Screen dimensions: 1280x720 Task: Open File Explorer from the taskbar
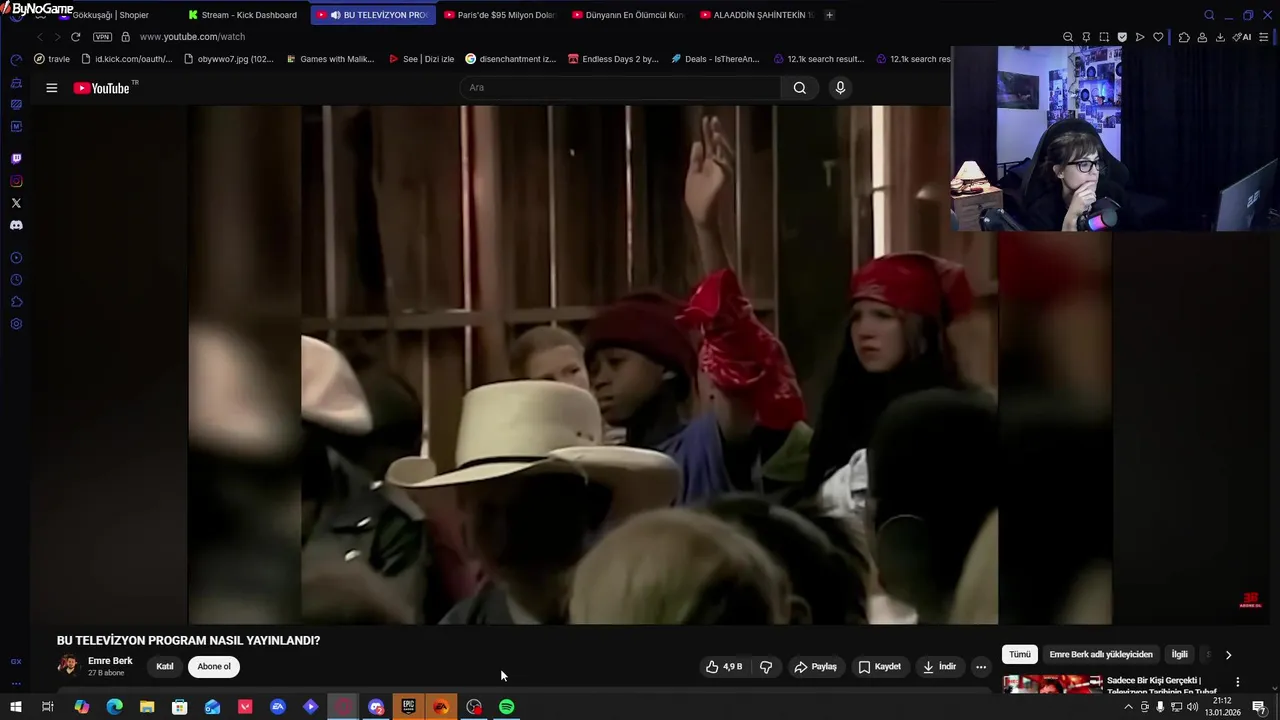pos(147,707)
